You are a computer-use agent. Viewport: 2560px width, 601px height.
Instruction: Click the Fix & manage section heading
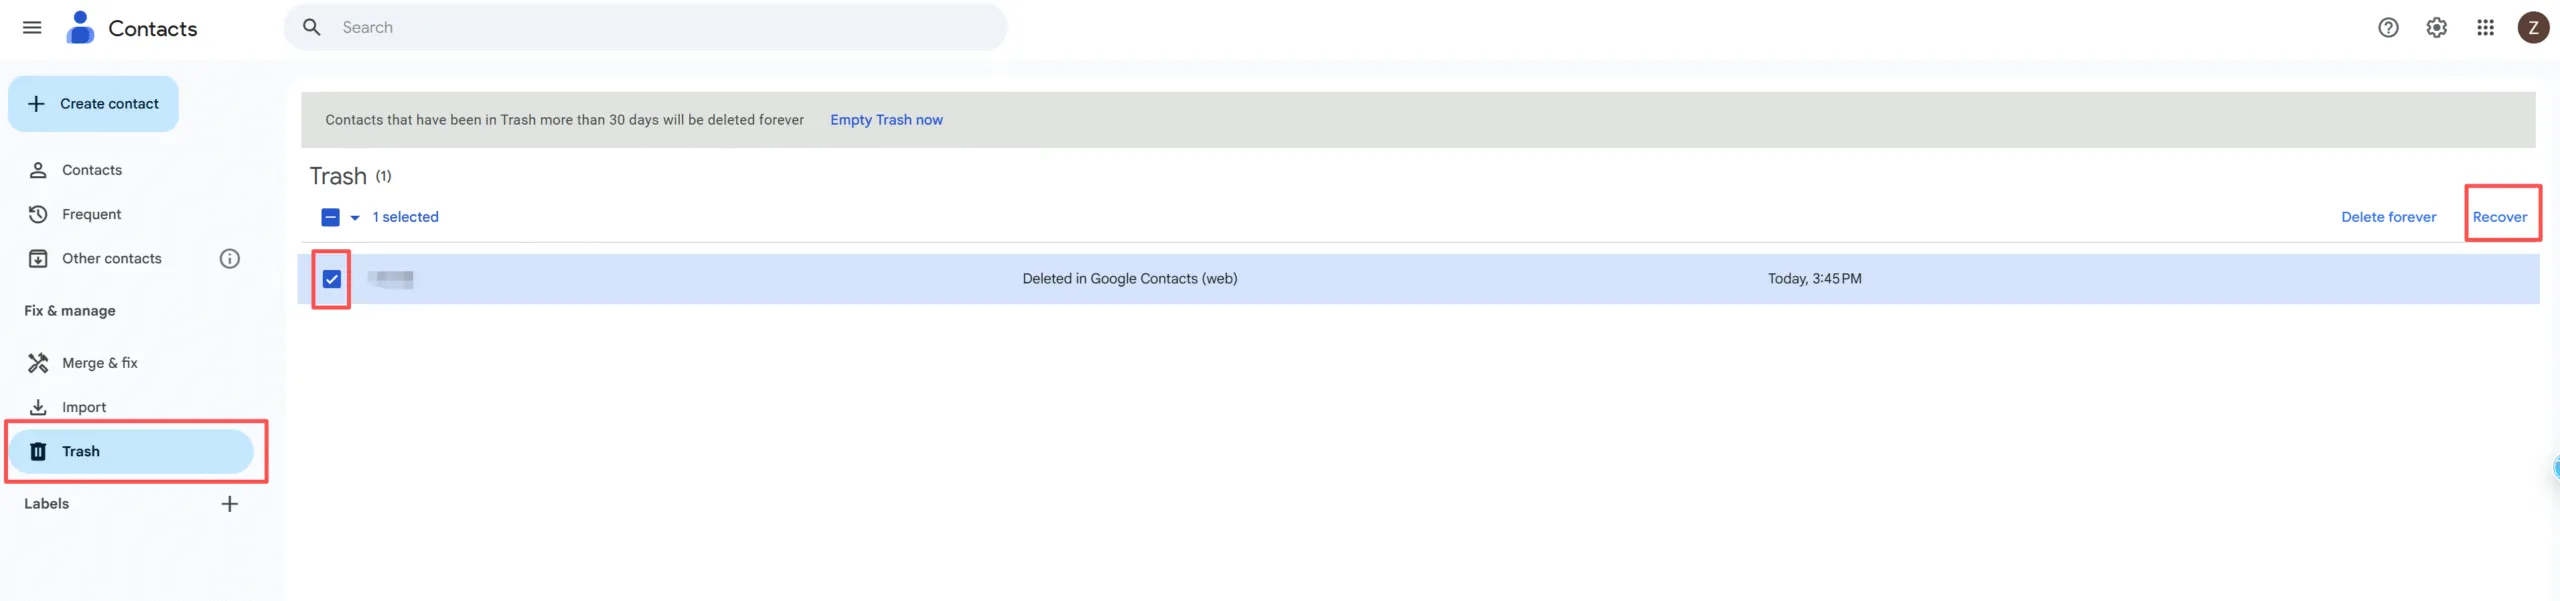(70, 311)
